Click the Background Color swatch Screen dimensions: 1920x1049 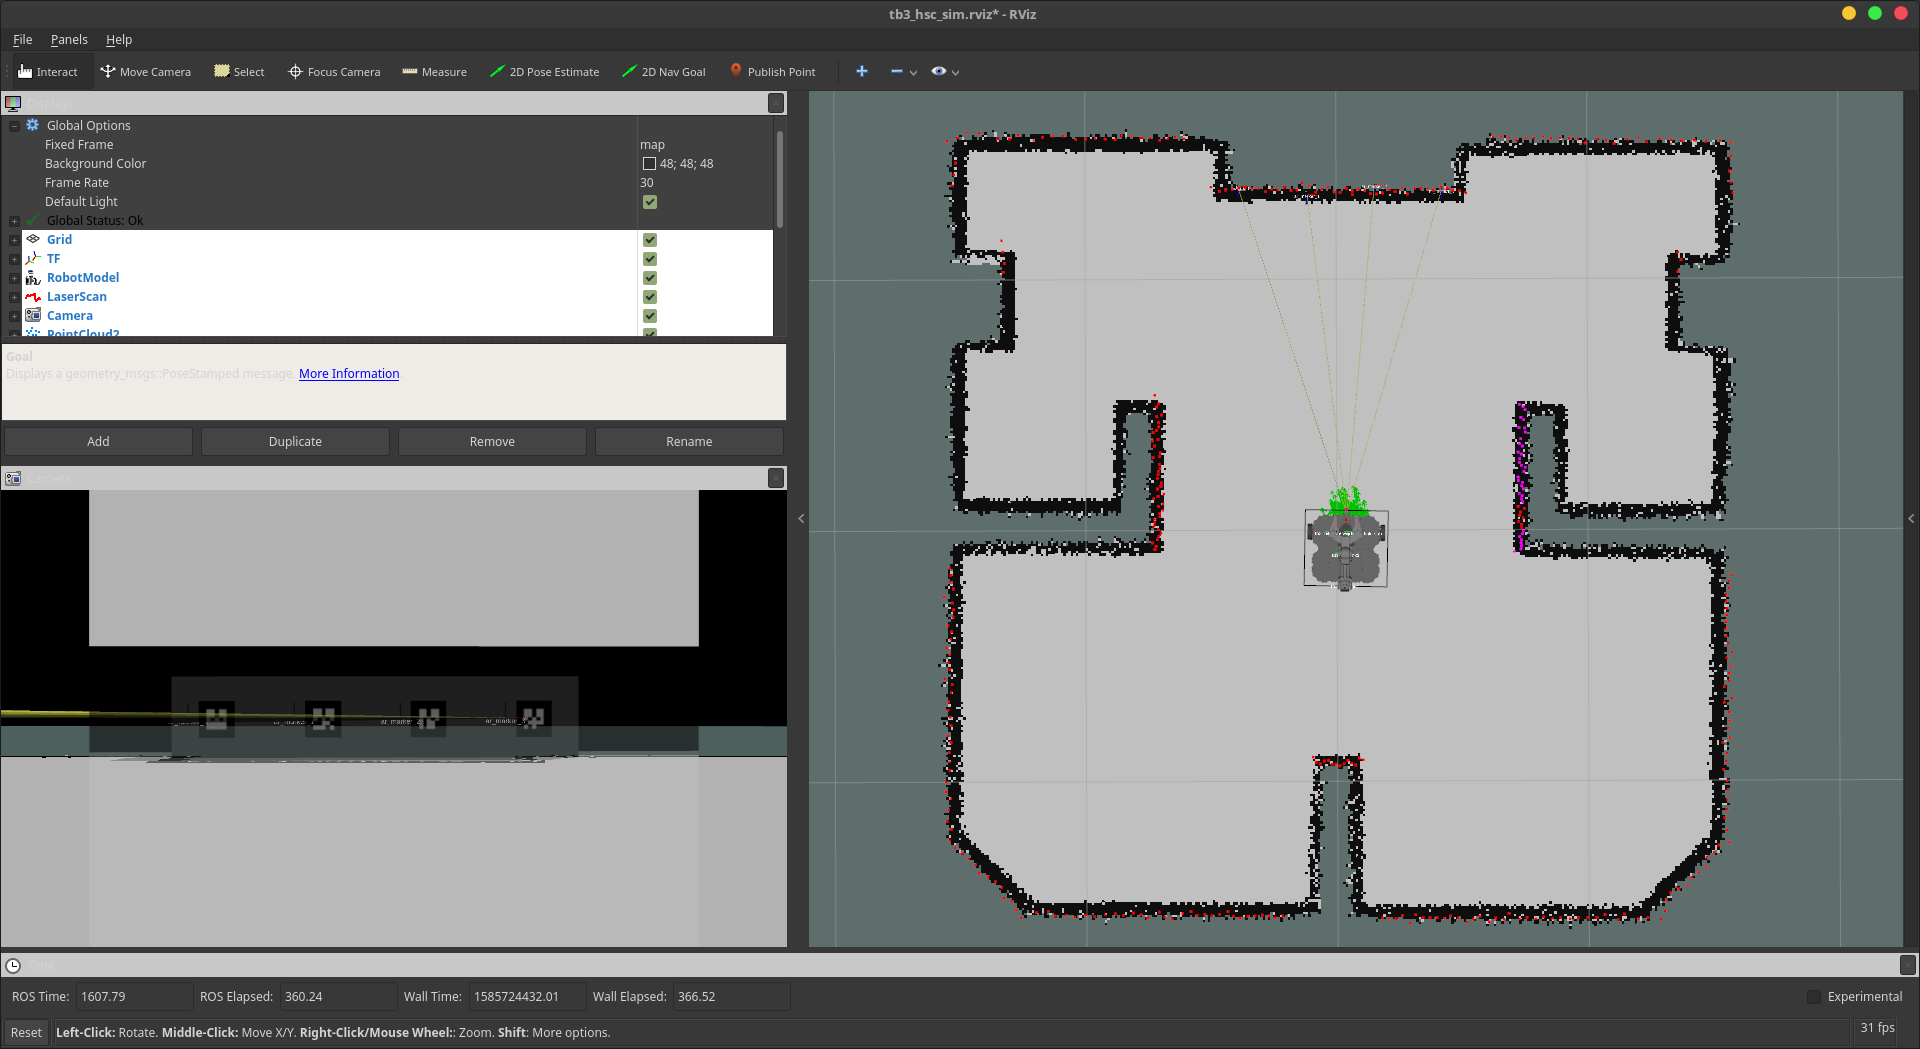649,164
